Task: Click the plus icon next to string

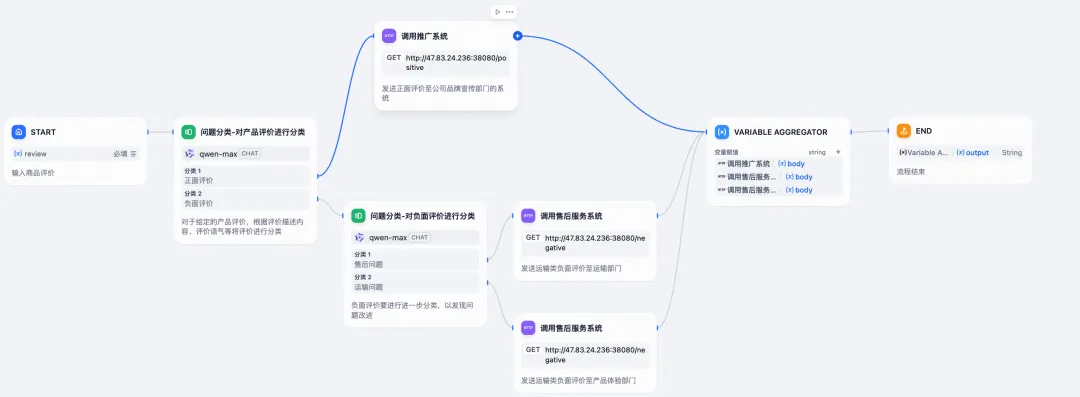Action: [838, 152]
